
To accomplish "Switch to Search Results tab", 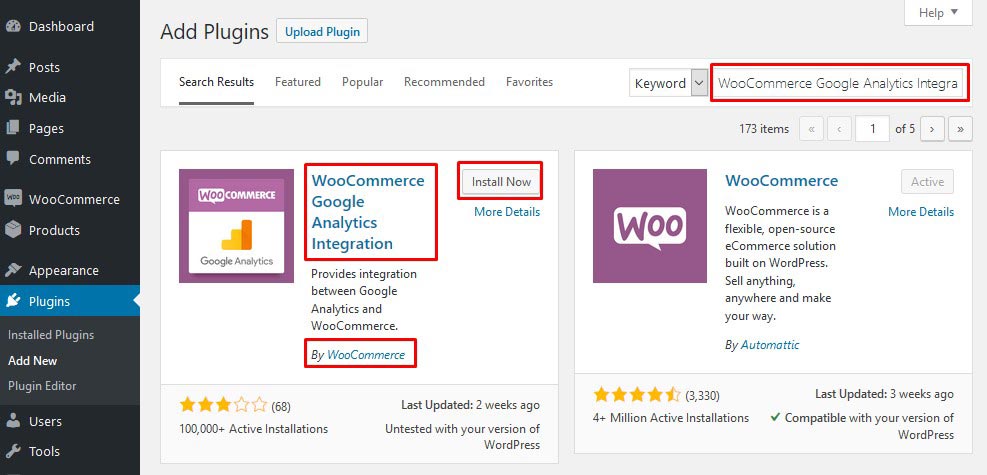I will (x=217, y=82).
